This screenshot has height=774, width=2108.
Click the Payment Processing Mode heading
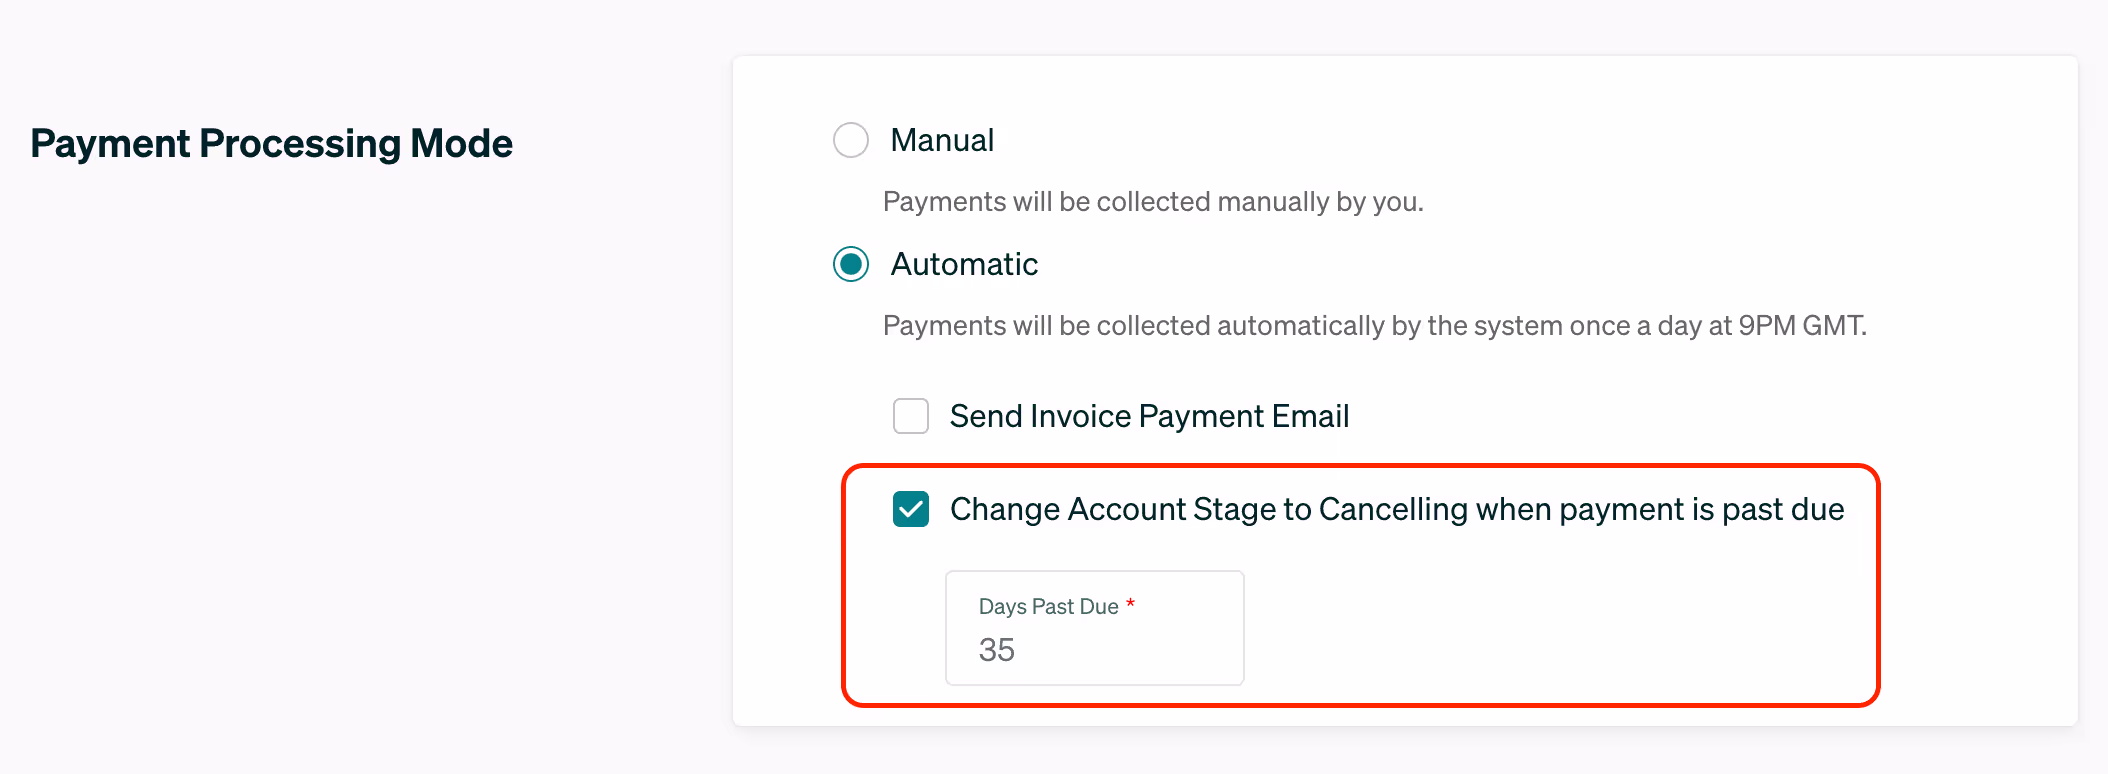[271, 143]
